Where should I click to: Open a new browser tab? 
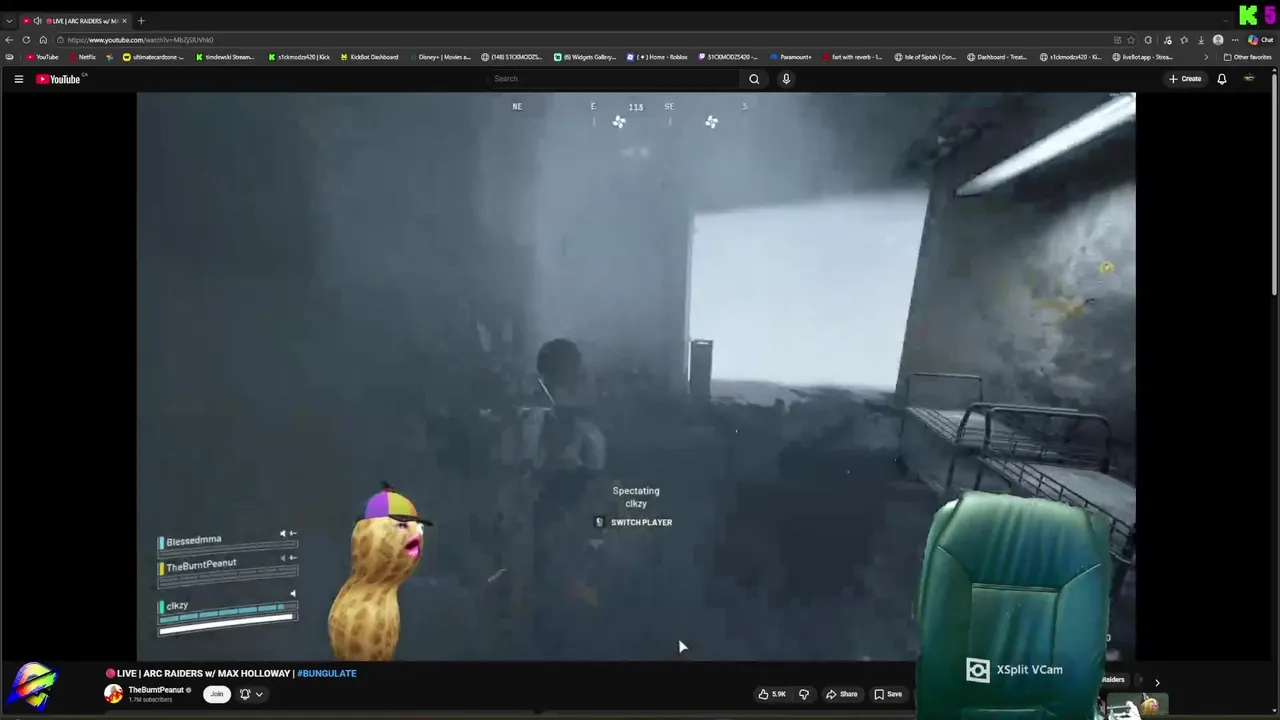point(141,21)
